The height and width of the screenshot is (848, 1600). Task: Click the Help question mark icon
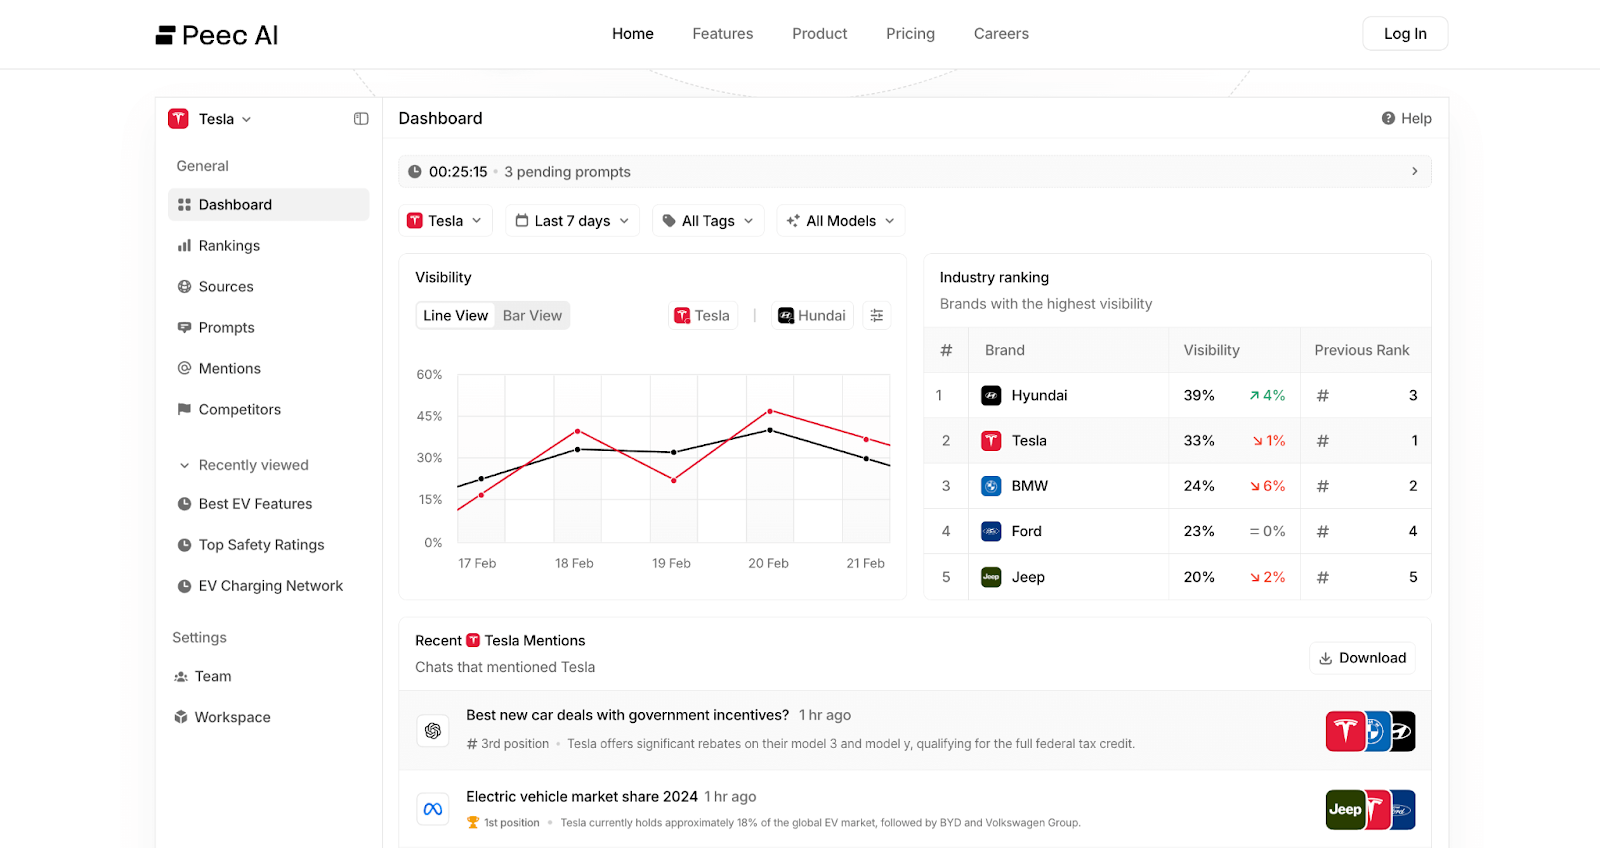[x=1388, y=118]
